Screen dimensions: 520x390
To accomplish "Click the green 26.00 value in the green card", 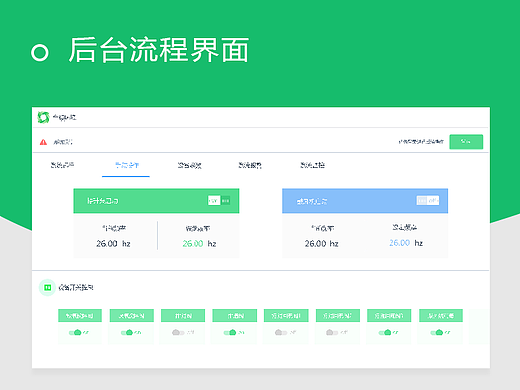I will click(193, 244).
